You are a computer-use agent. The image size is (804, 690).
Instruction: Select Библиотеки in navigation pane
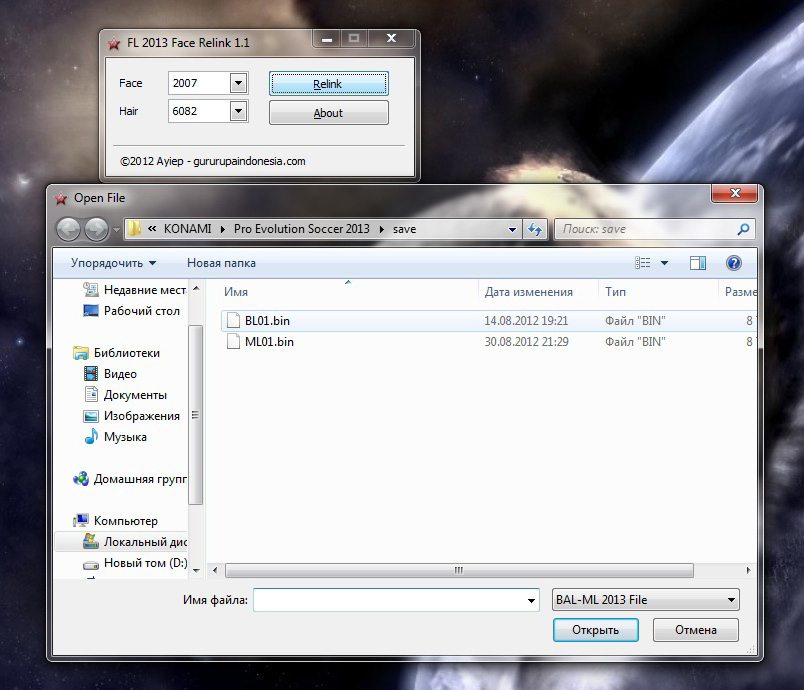(x=127, y=353)
